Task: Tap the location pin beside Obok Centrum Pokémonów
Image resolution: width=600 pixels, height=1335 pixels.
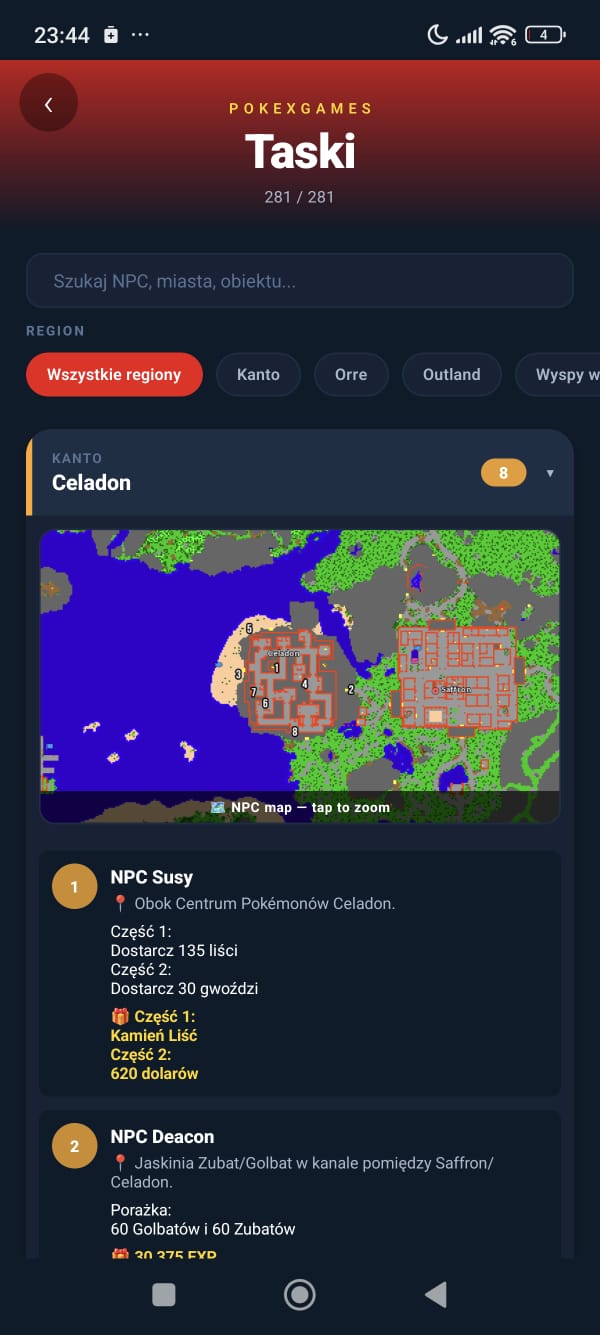Action: click(120, 904)
